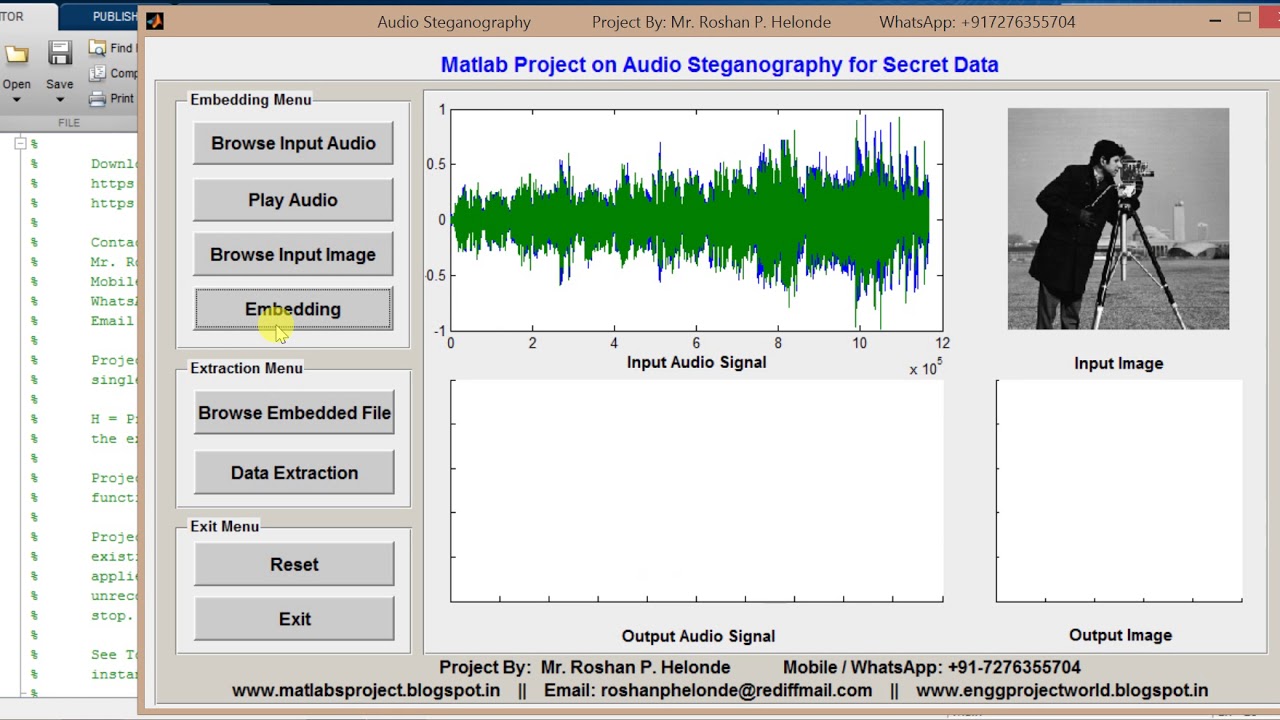Click the 'Output Image' label
Image resolution: width=1280 pixels, height=720 pixels.
point(1120,635)
